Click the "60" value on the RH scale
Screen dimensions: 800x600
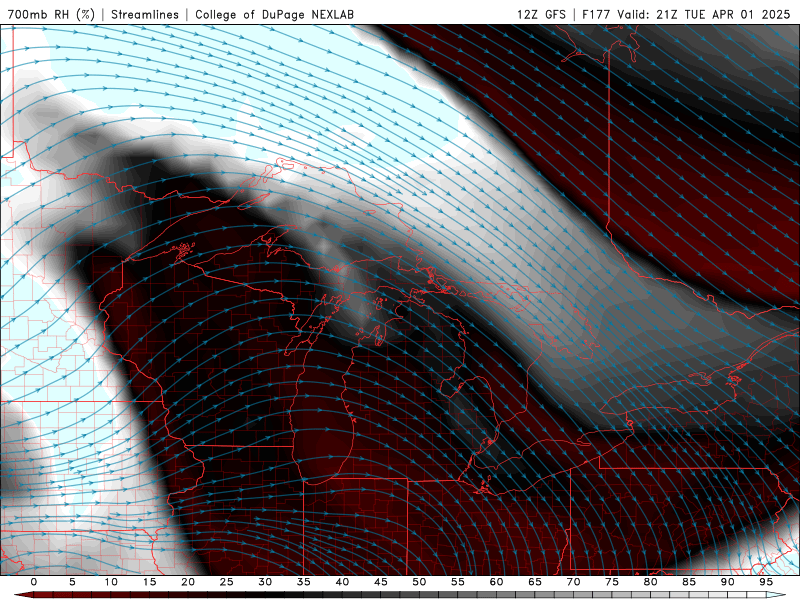pyautogui.click(x=496, y=582)
